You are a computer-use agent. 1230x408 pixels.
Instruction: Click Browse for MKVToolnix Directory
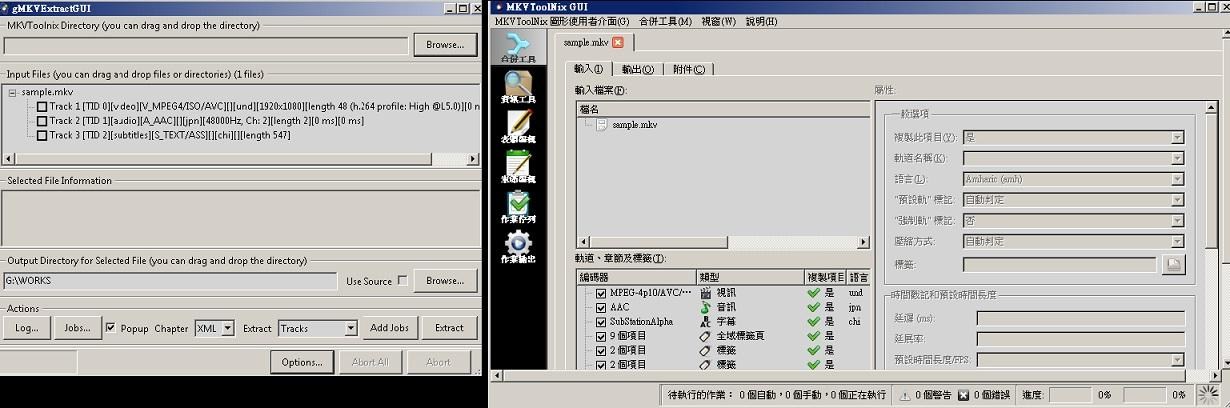(x=445, y=45)
